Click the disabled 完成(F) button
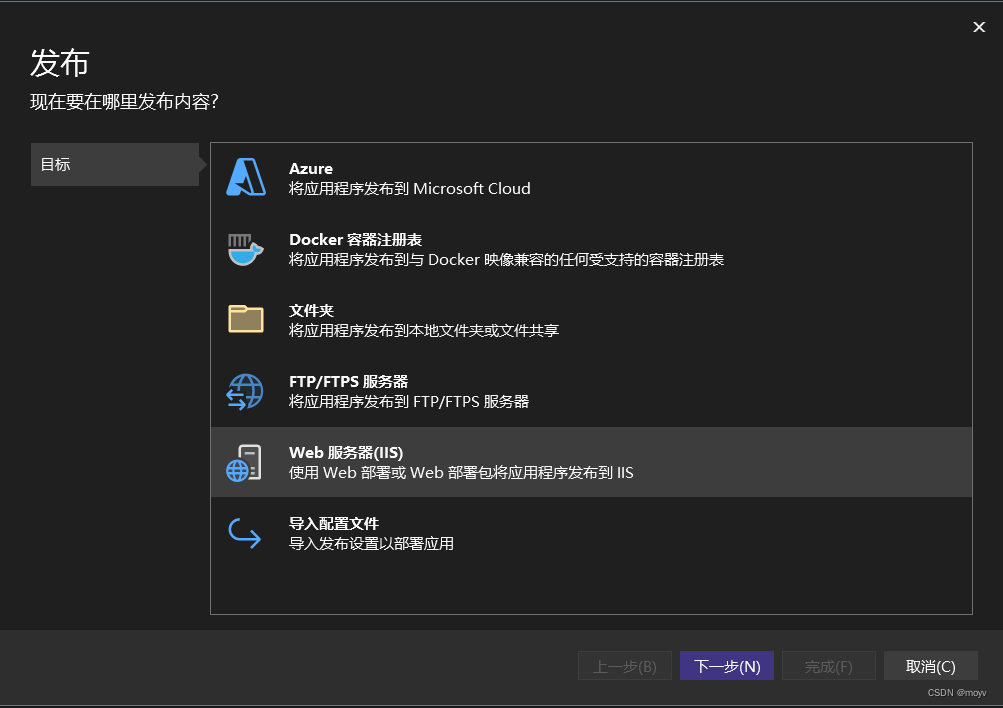This screenshot has width=1003, height=708. point(828,666)
